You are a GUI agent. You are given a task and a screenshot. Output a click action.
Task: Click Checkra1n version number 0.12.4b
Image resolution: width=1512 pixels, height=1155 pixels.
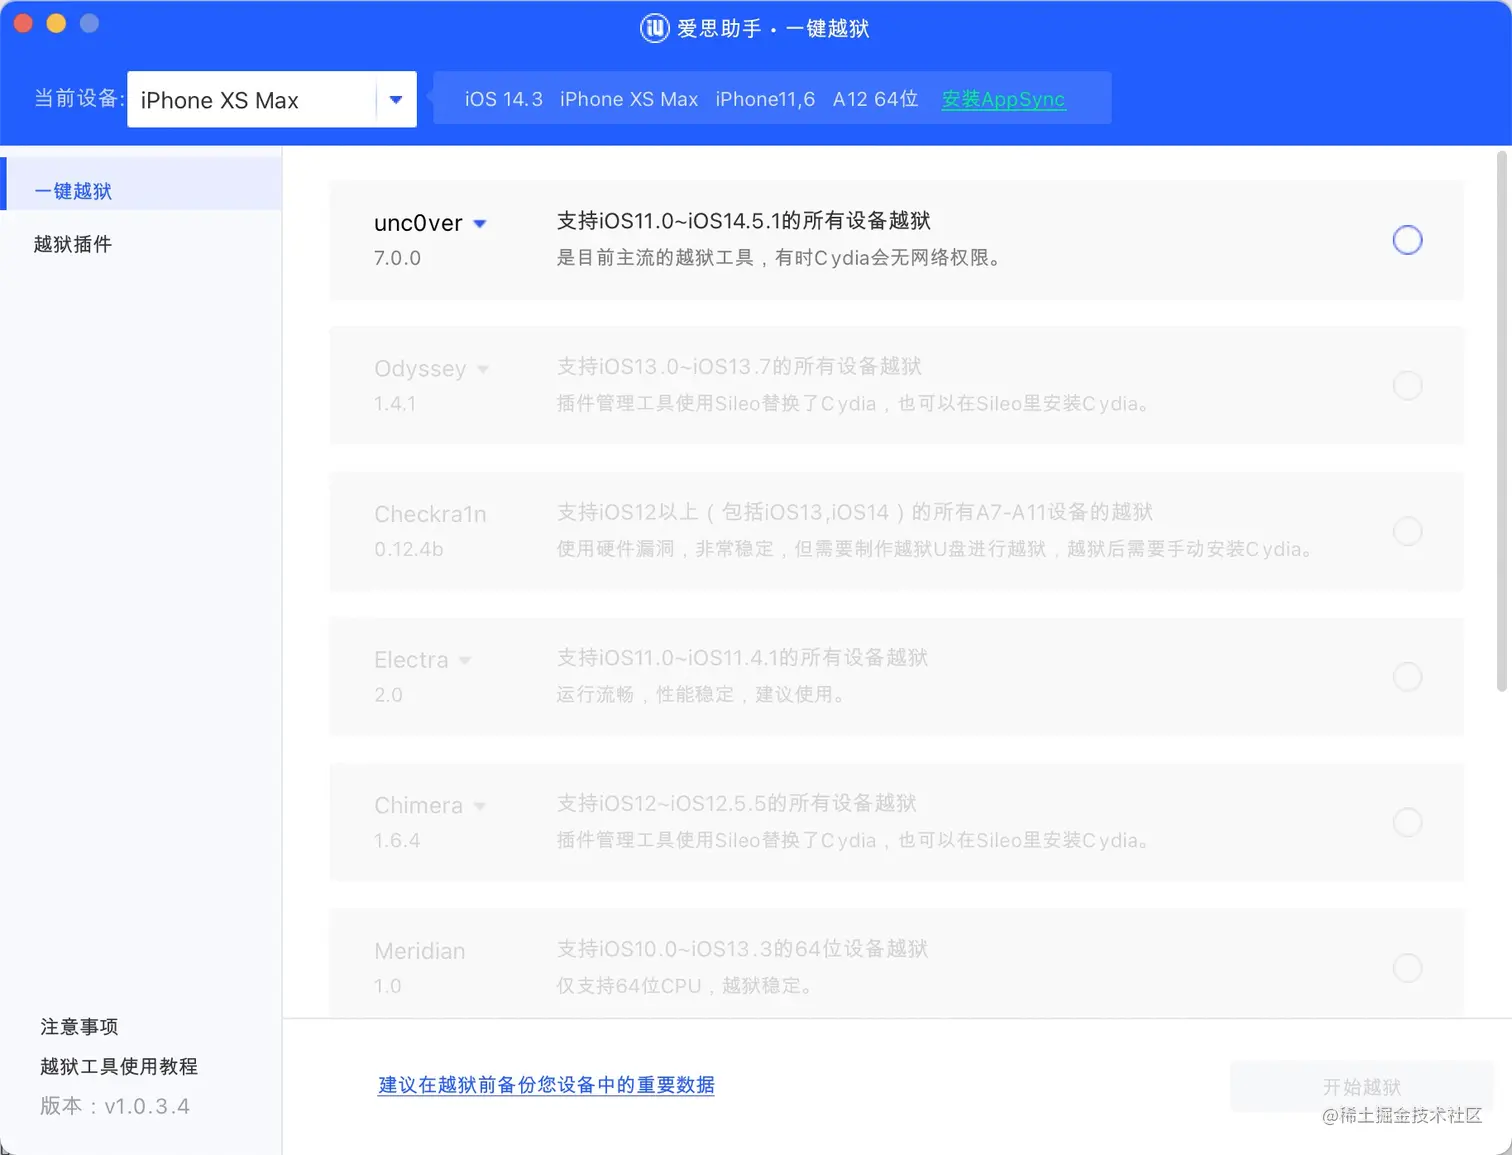click(408, 549)
